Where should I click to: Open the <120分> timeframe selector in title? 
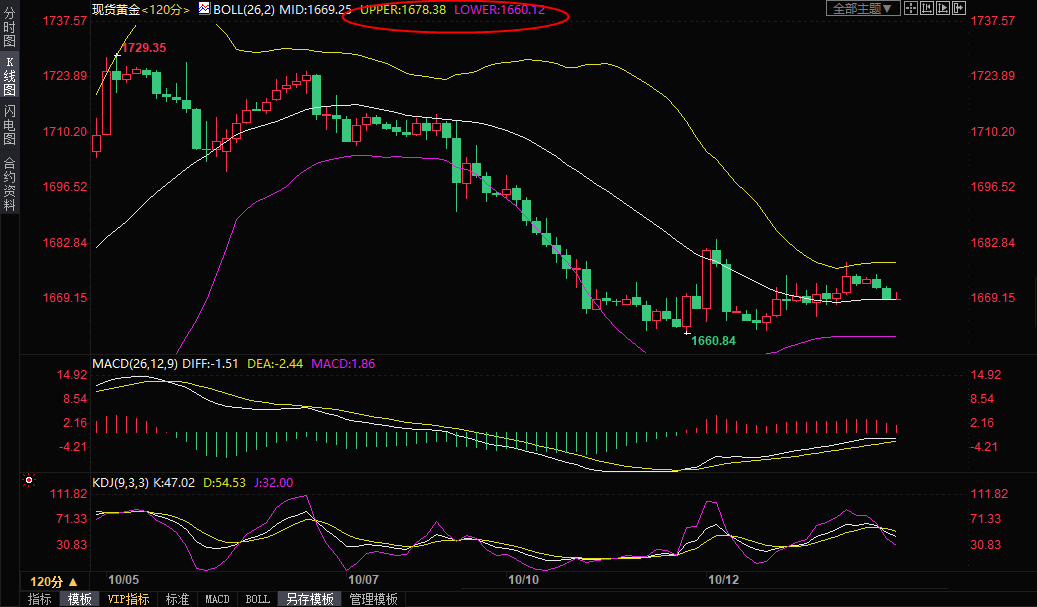coord(166,8)
